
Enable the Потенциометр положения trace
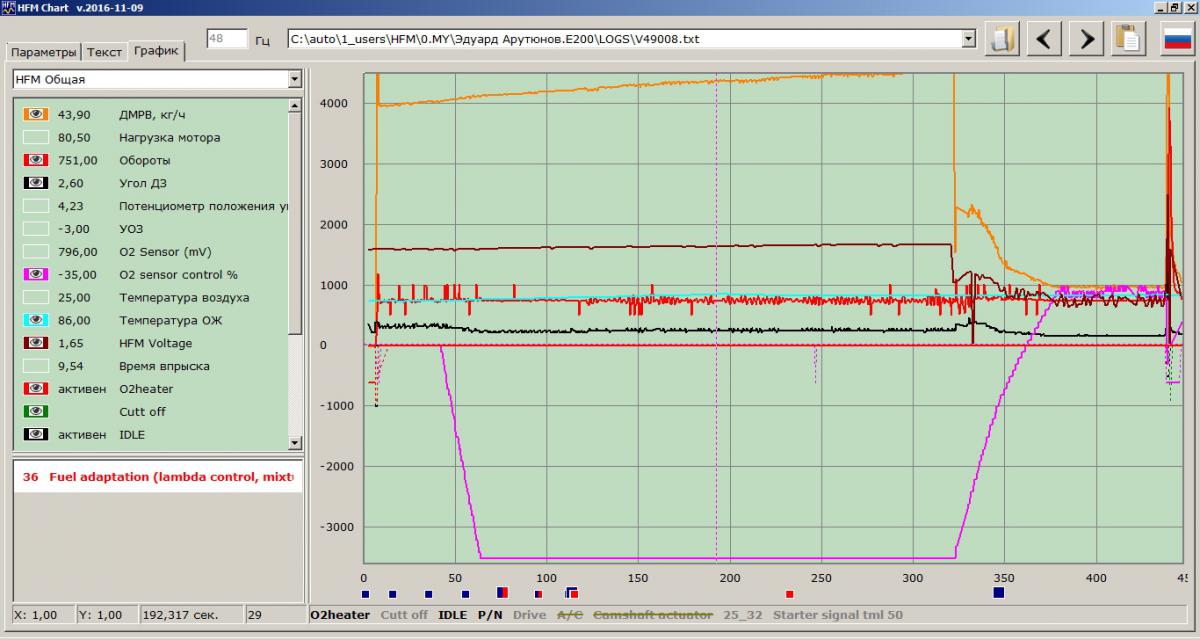pos(36,206)
